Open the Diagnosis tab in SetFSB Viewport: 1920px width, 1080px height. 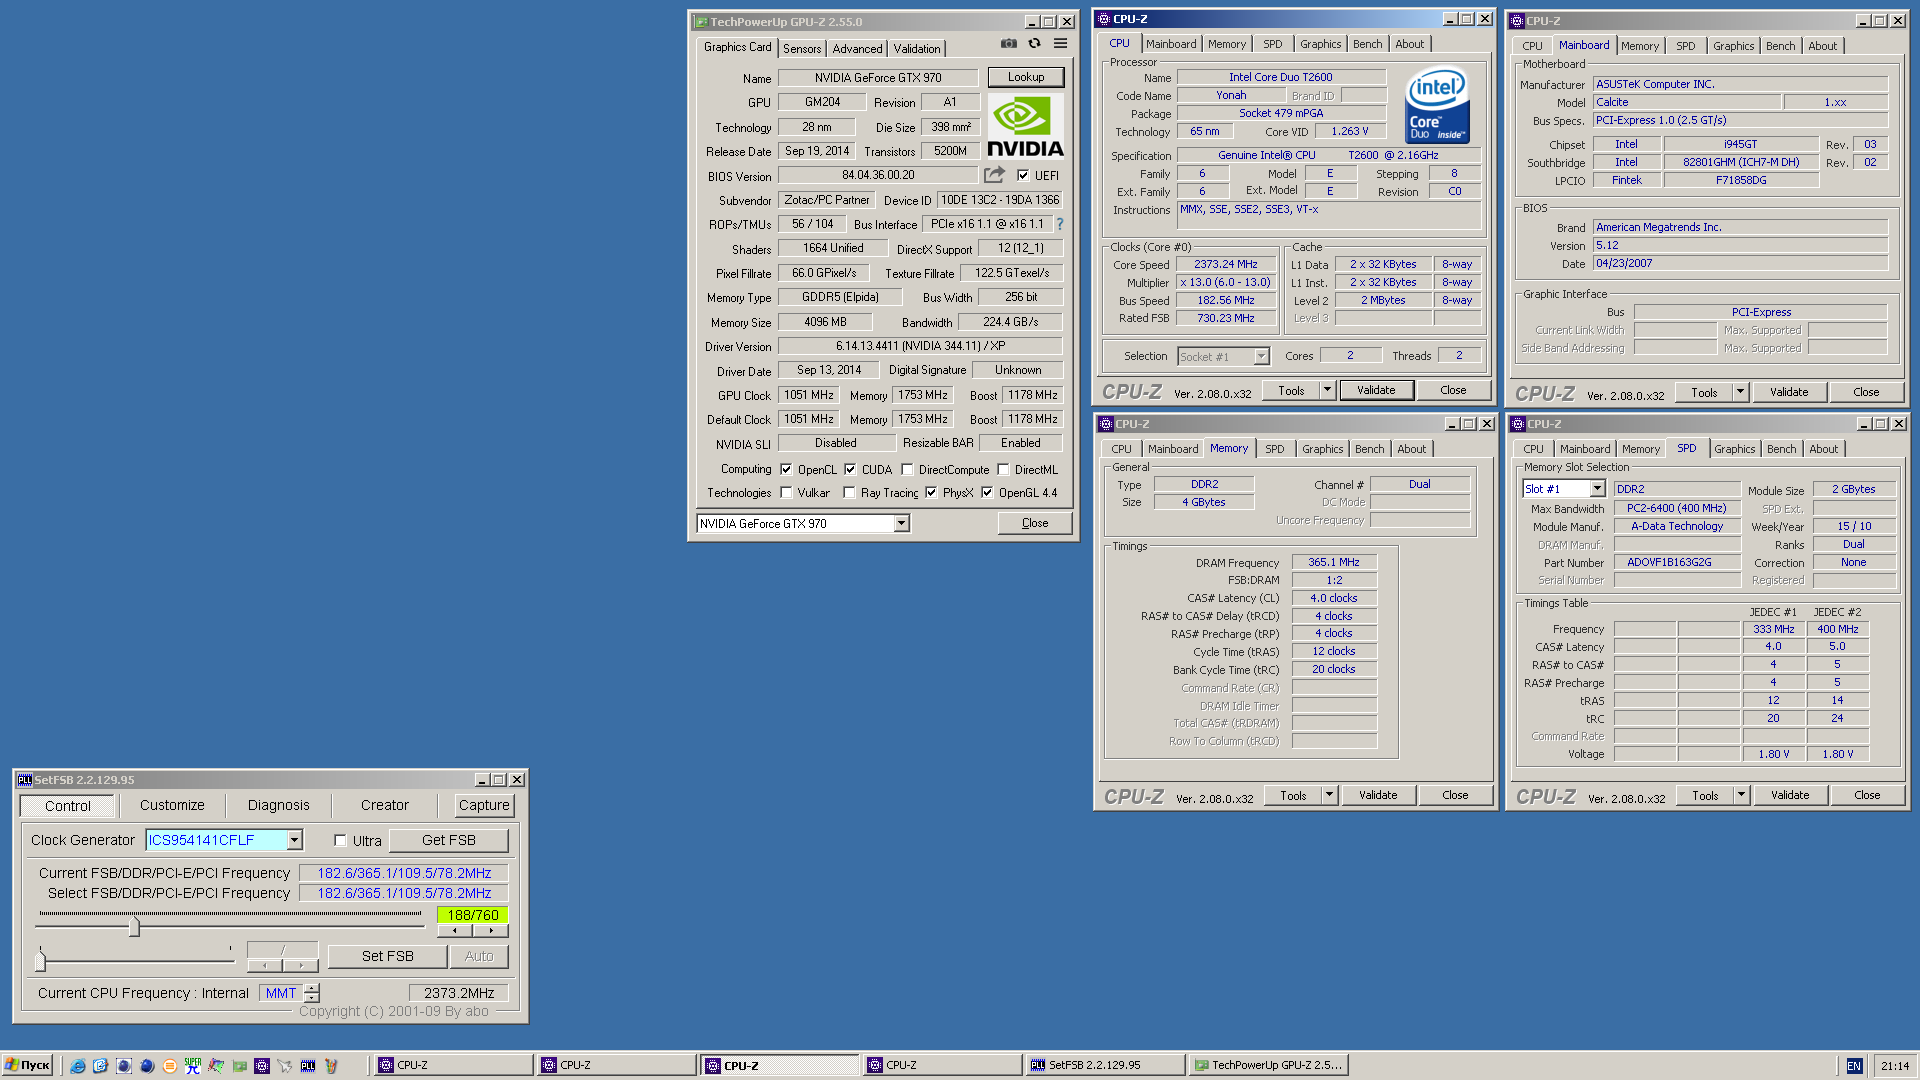point(279,805)
